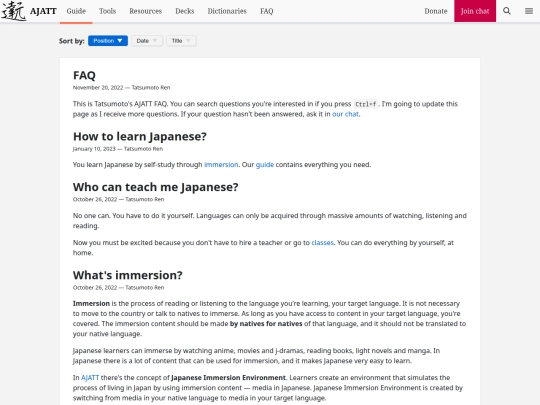Viewport: 540px width, 405px height.
Task: Sort posts by Title
Action: (x=181, y=41)
